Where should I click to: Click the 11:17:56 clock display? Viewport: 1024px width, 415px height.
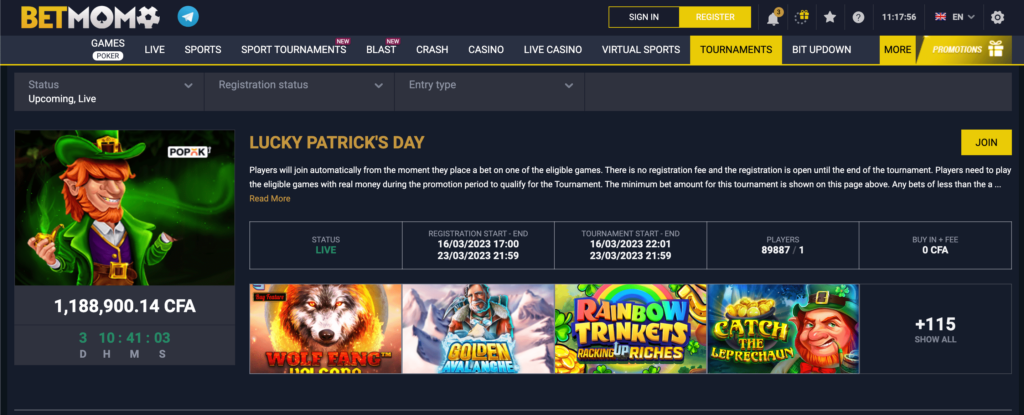point(899,17)
